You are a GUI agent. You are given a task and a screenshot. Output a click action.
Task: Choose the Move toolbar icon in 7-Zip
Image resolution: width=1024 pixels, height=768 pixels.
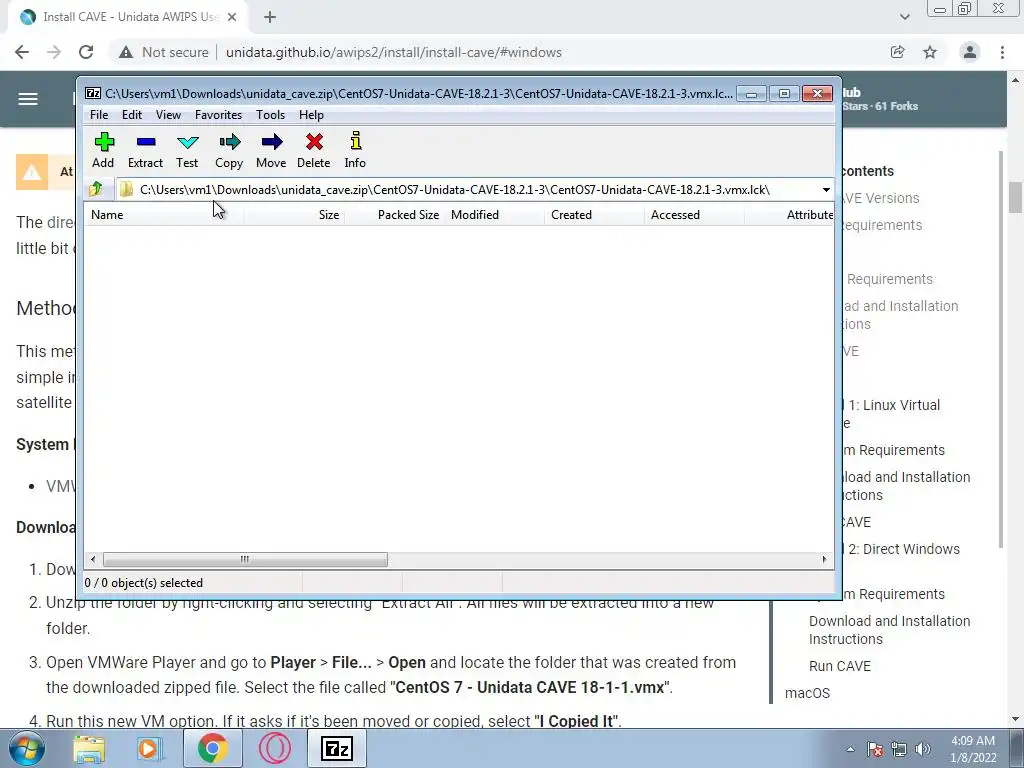pos(271,150)
